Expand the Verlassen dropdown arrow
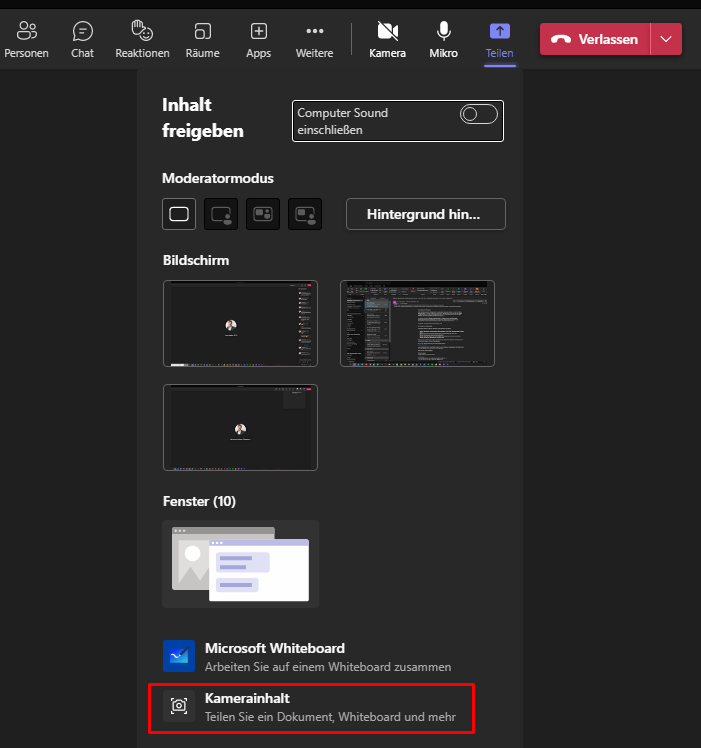701x748 pixels. point(666,39)
